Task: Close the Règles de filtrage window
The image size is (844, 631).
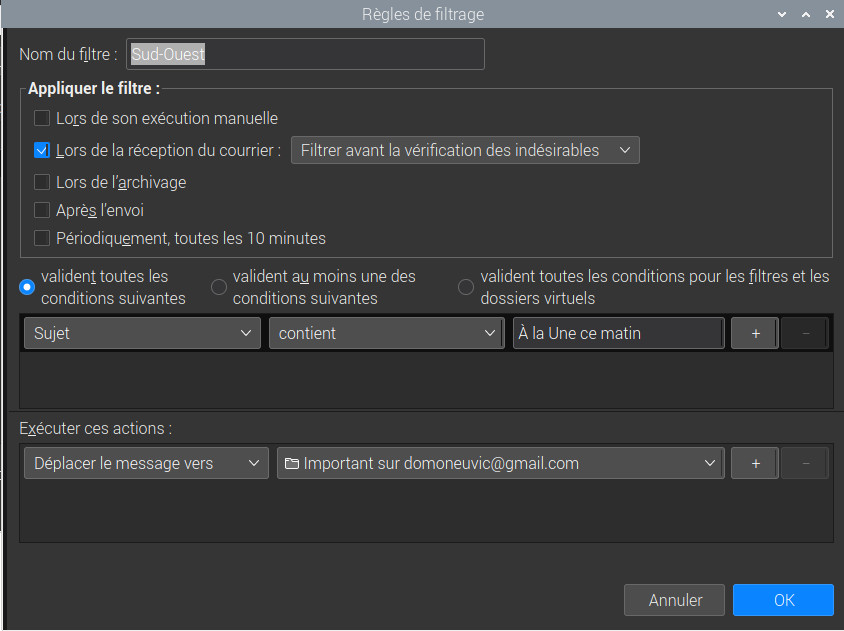Action: (829, 15)
